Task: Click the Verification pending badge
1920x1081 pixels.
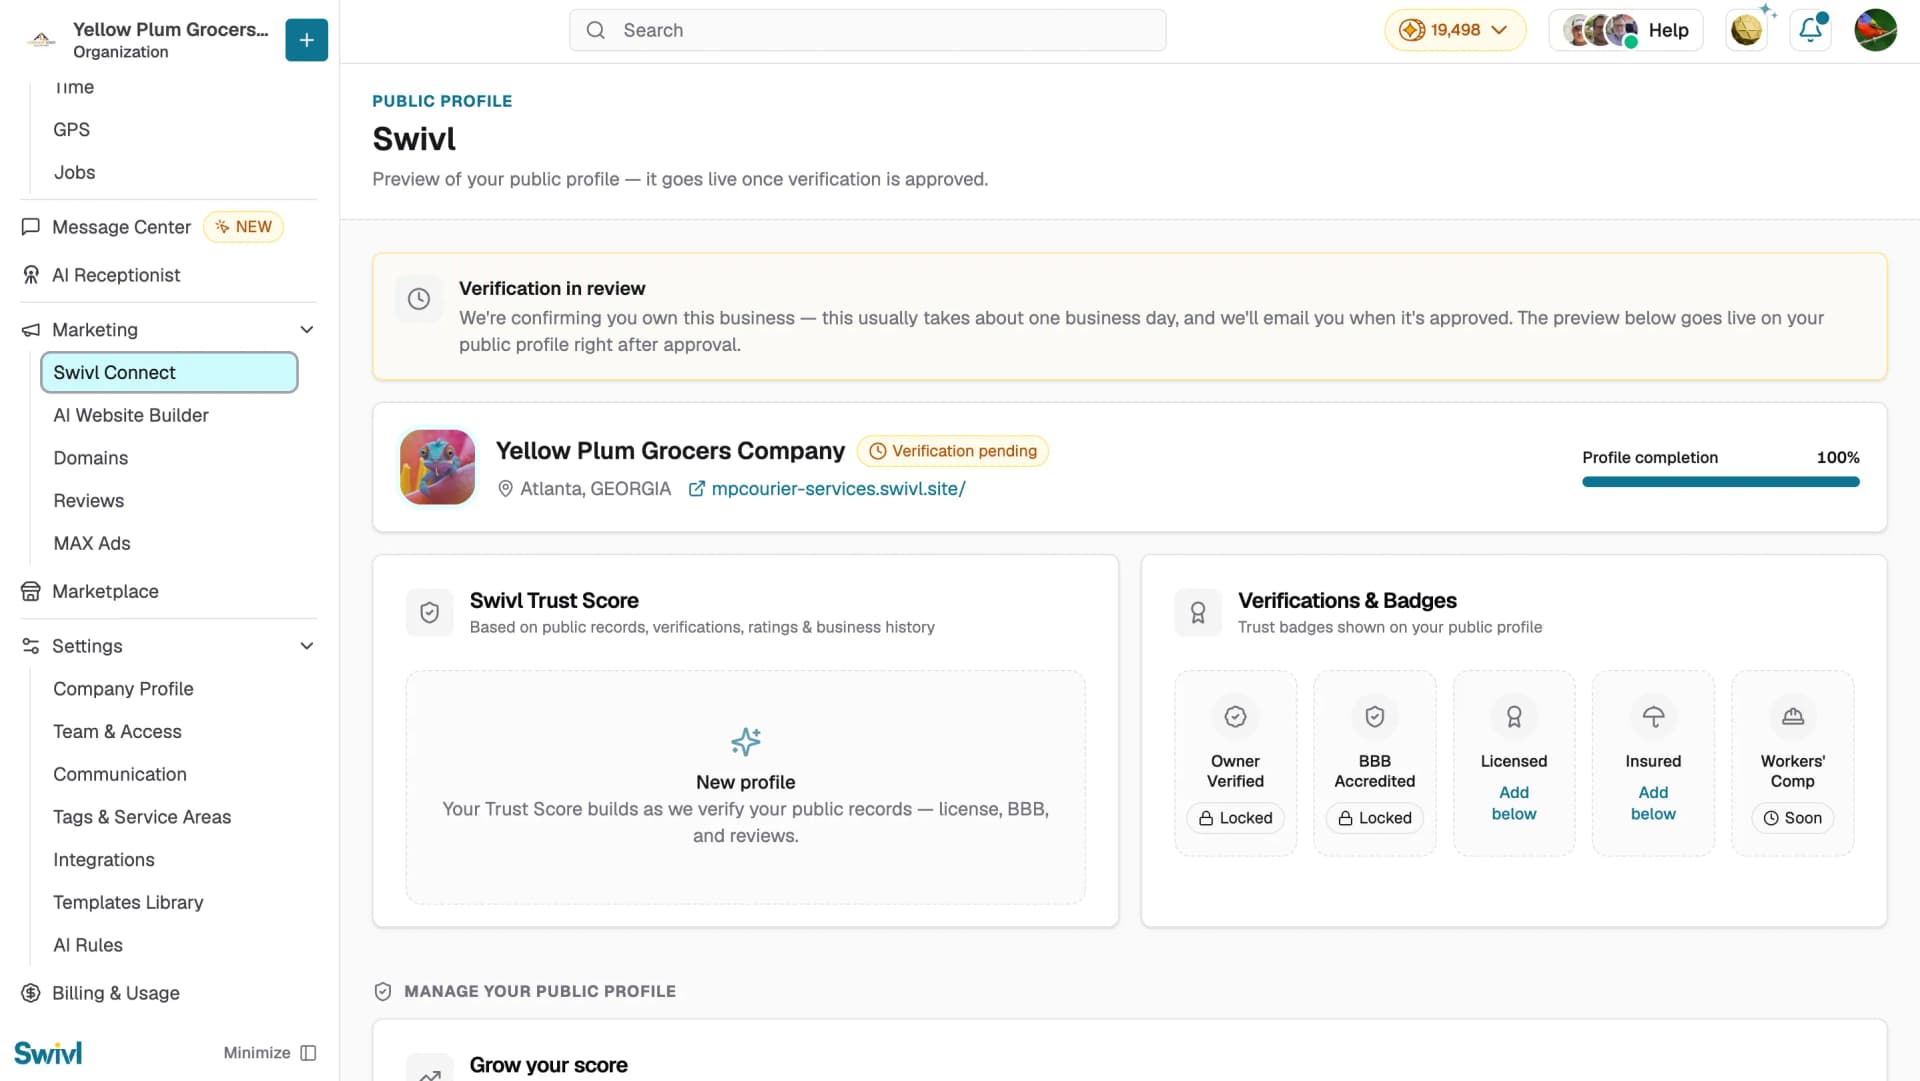Action: (x=953, y=451)
